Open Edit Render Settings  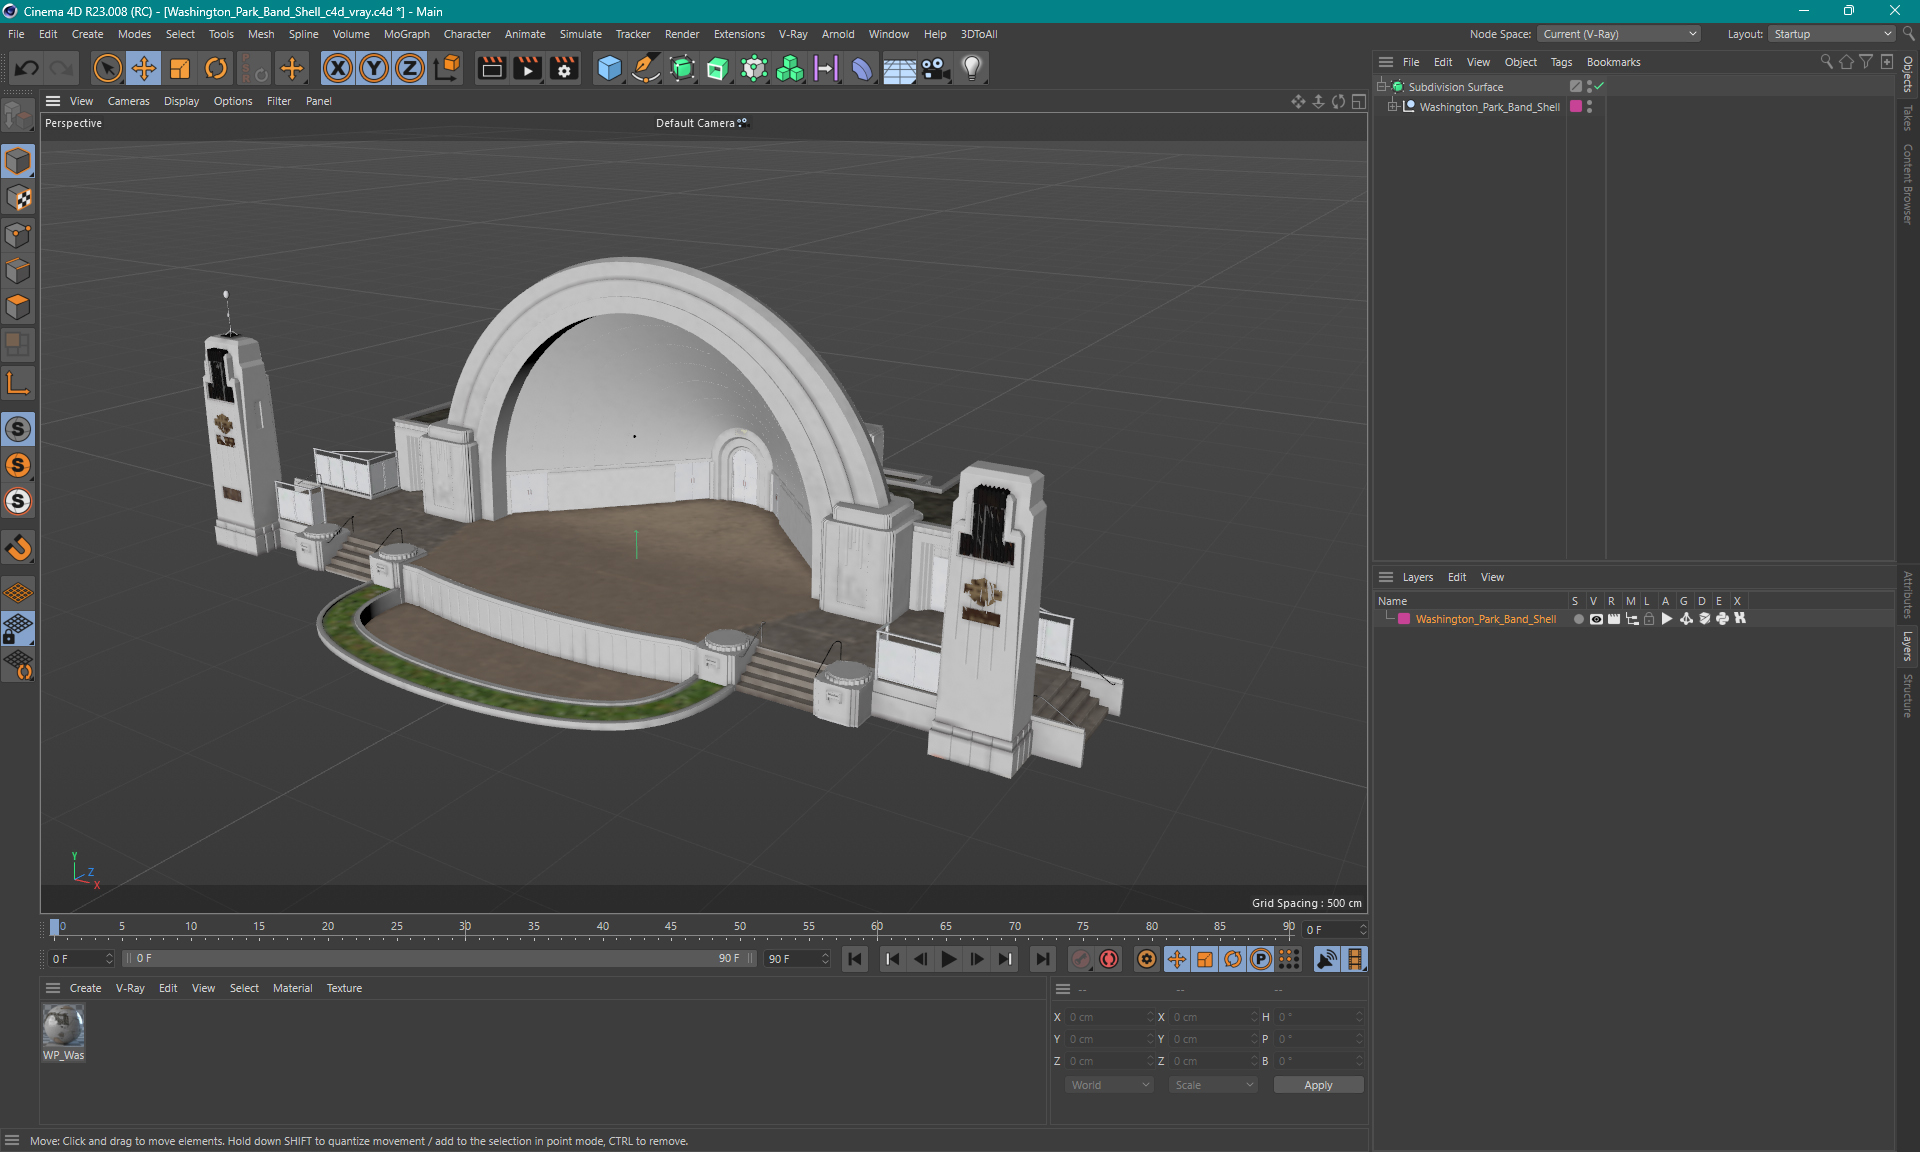click(x=564, y=68)
